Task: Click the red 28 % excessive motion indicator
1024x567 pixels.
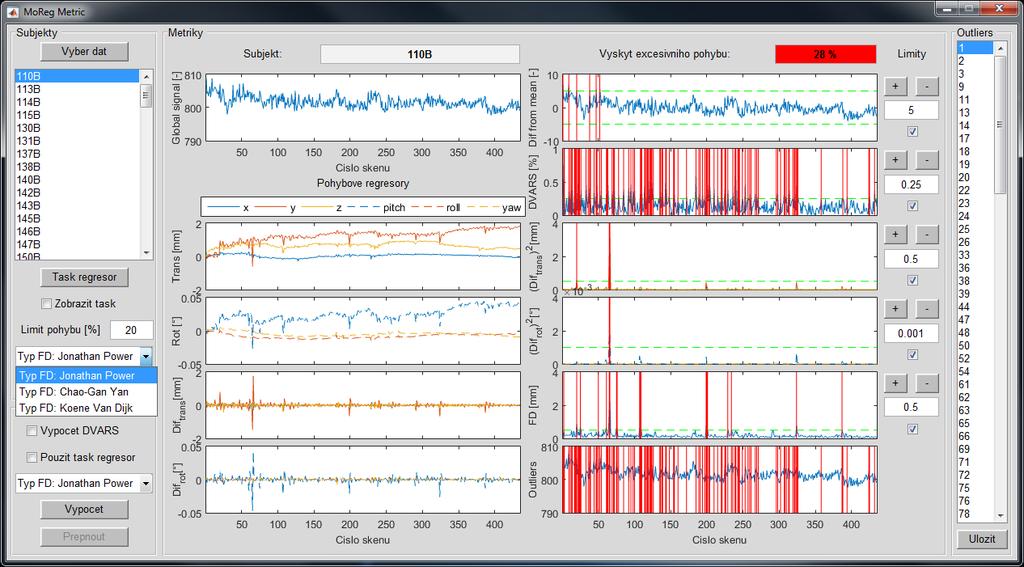Action: 825,54
